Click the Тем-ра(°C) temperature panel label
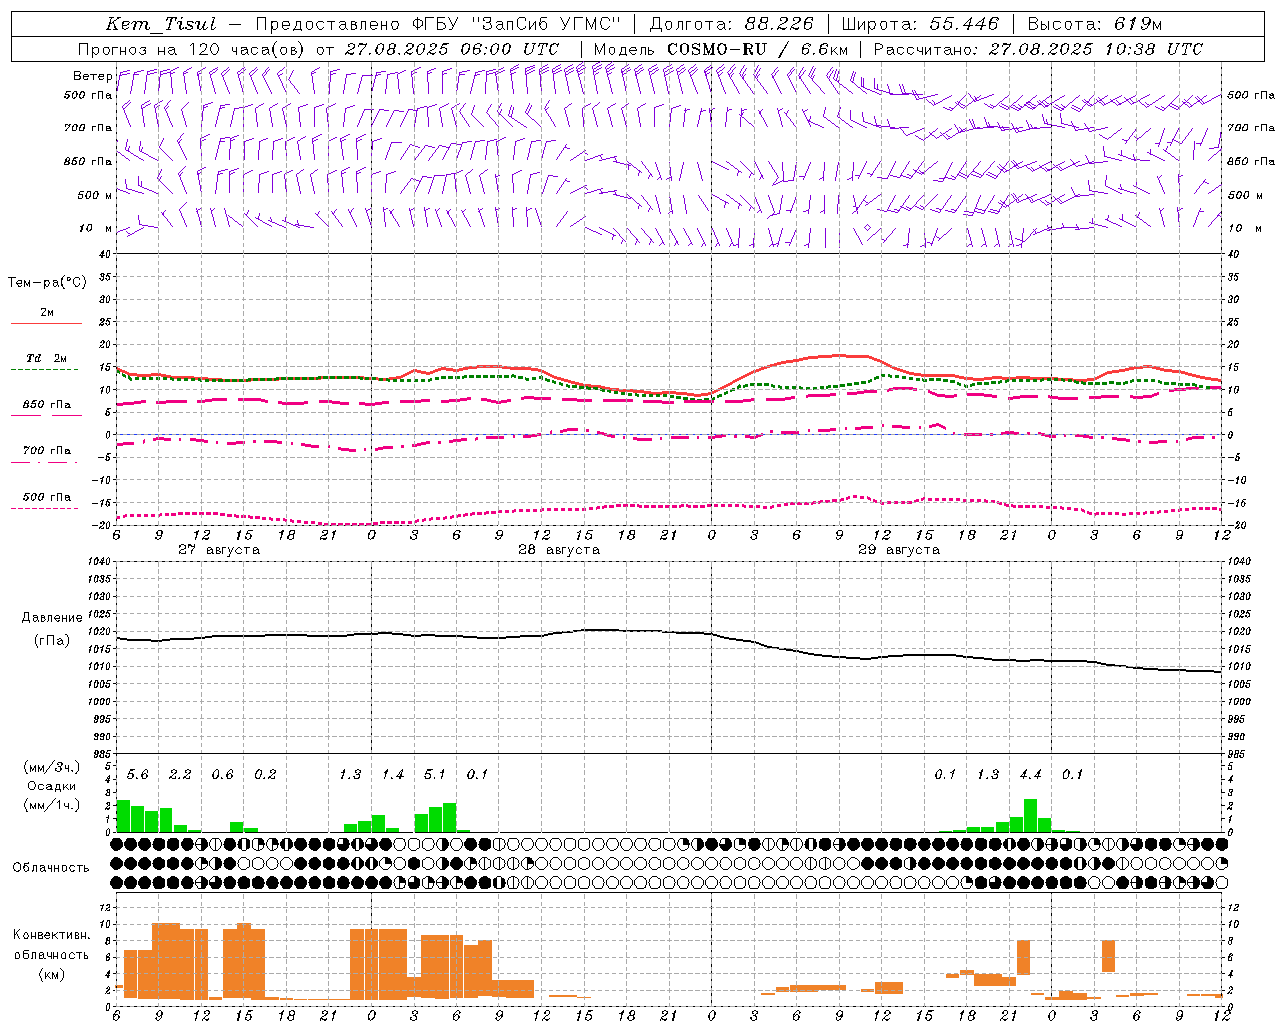The image size is (1280, 1024). [47, 283]
